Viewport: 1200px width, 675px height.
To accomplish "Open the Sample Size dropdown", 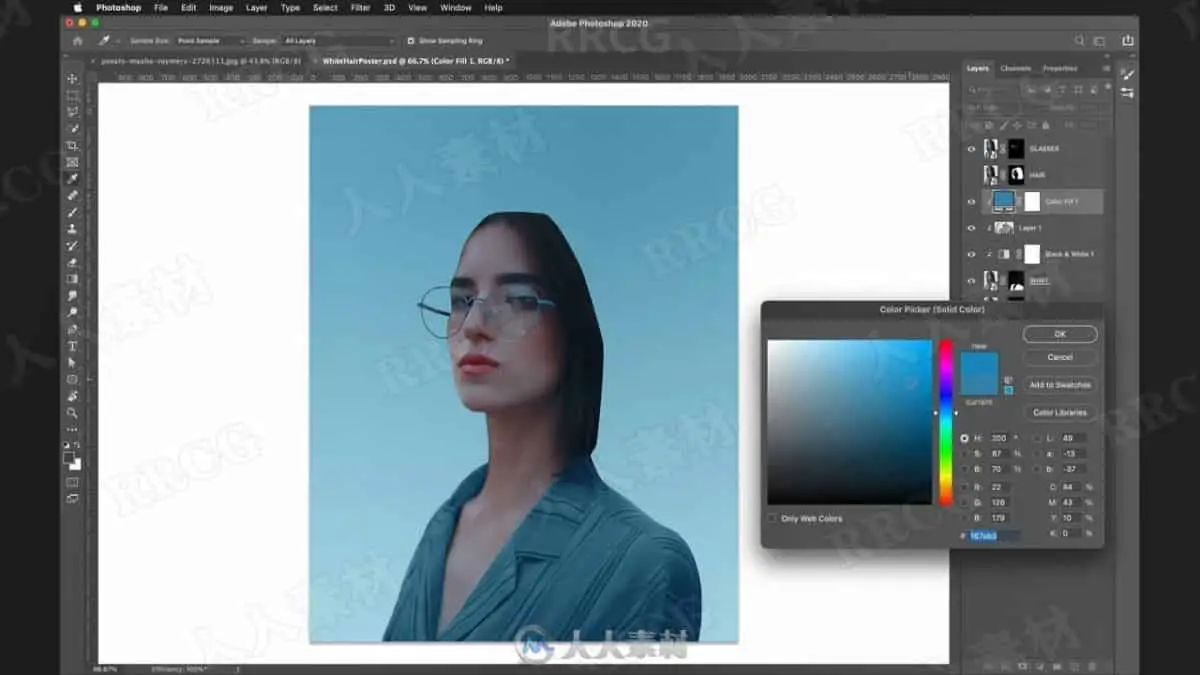I will coord(210,41).
